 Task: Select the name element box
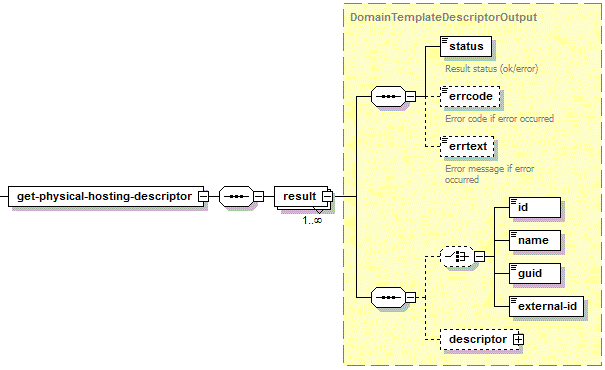(x=535, y=240)
